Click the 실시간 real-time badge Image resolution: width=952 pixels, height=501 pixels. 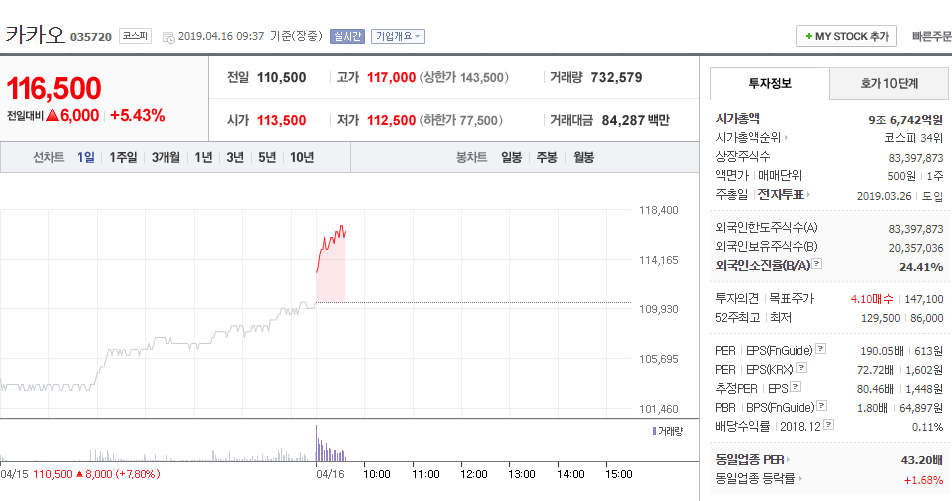click(x=347, y=36)
